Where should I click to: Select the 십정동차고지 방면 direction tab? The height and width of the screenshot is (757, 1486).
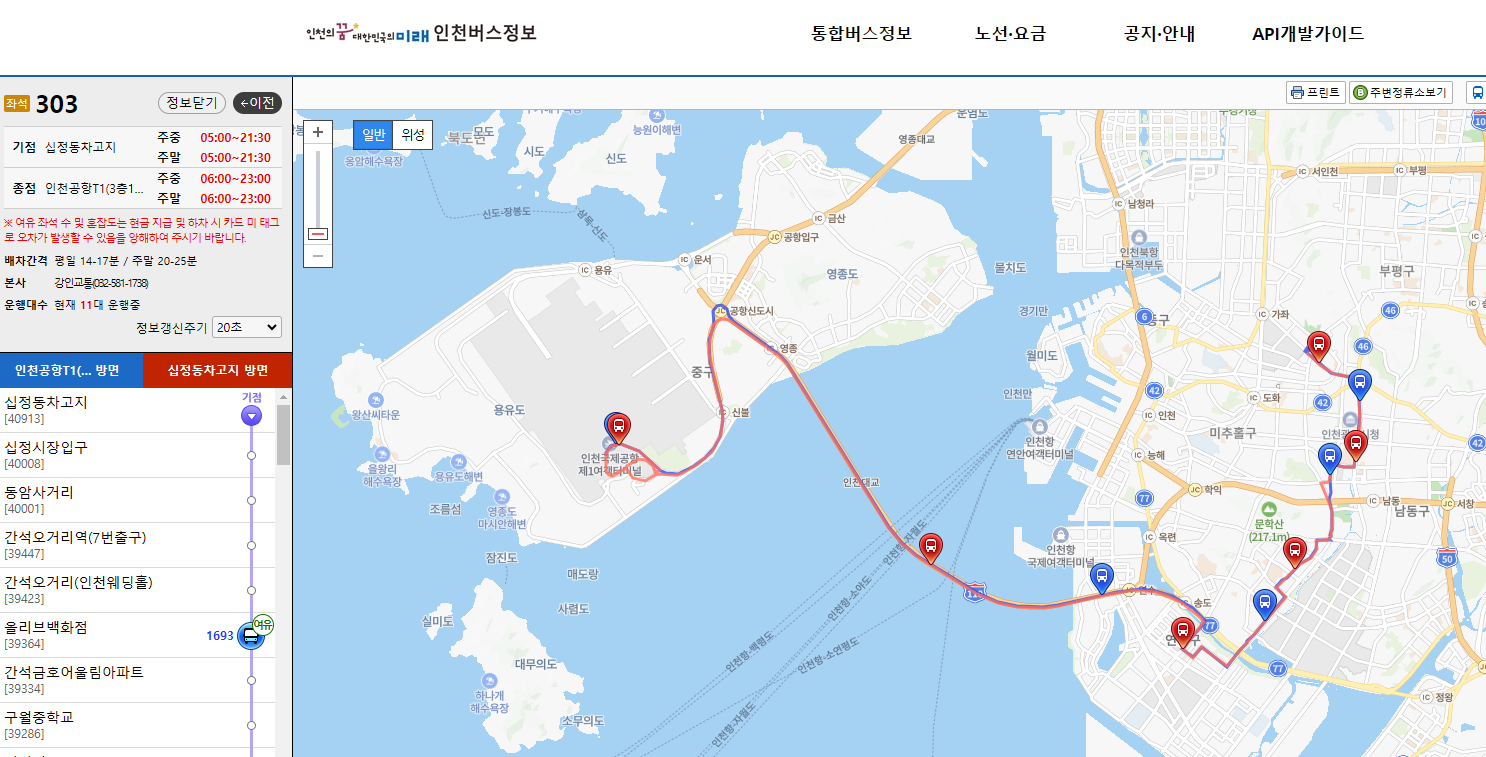(218, 370)
